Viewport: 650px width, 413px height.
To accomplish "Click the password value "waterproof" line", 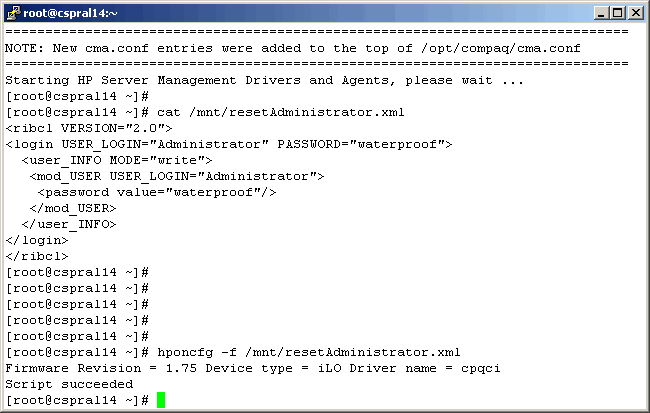I will [157, 192].
